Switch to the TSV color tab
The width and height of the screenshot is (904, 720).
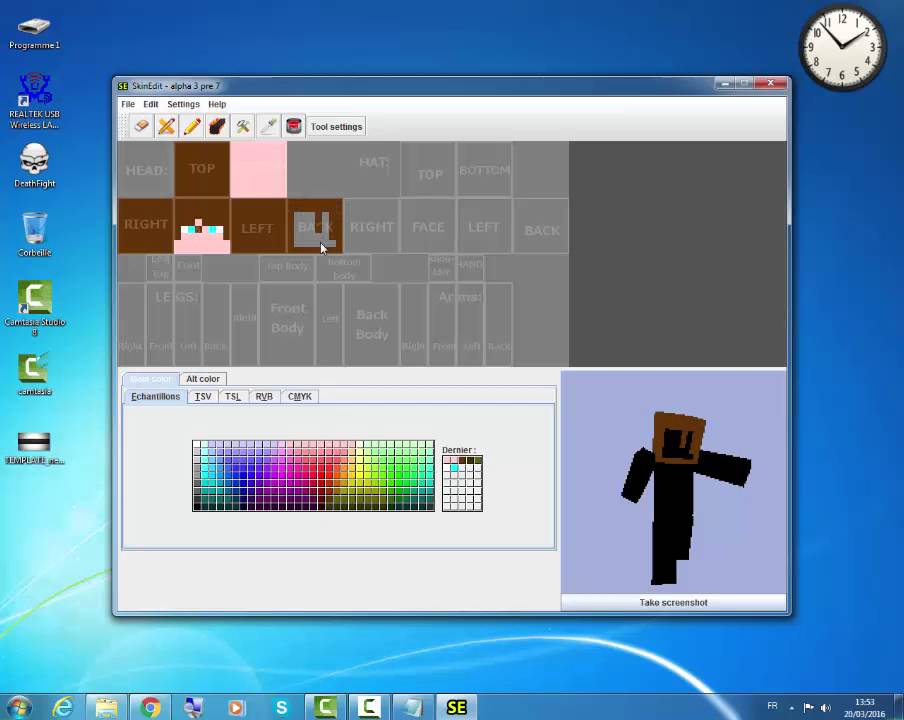pos(203,397)
